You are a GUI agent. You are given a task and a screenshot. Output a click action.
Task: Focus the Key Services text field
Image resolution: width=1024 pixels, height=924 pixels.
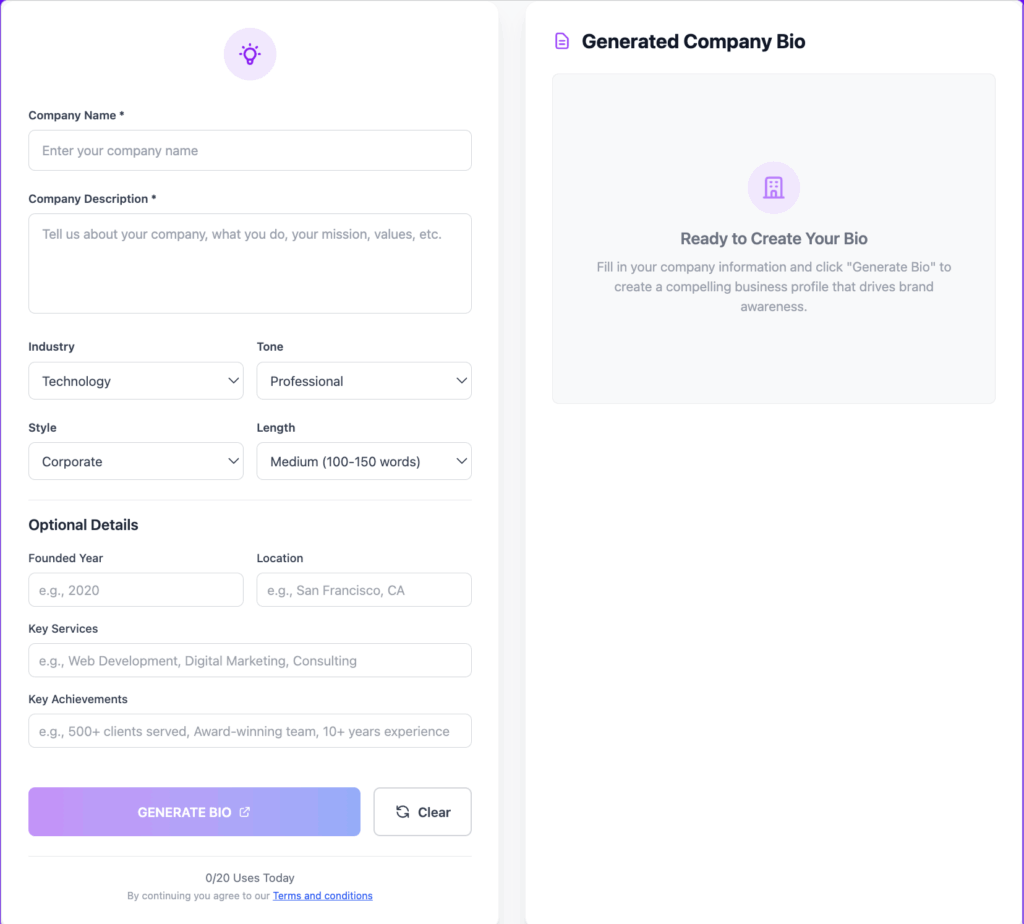pyautogui.click(x=250, y=661)
